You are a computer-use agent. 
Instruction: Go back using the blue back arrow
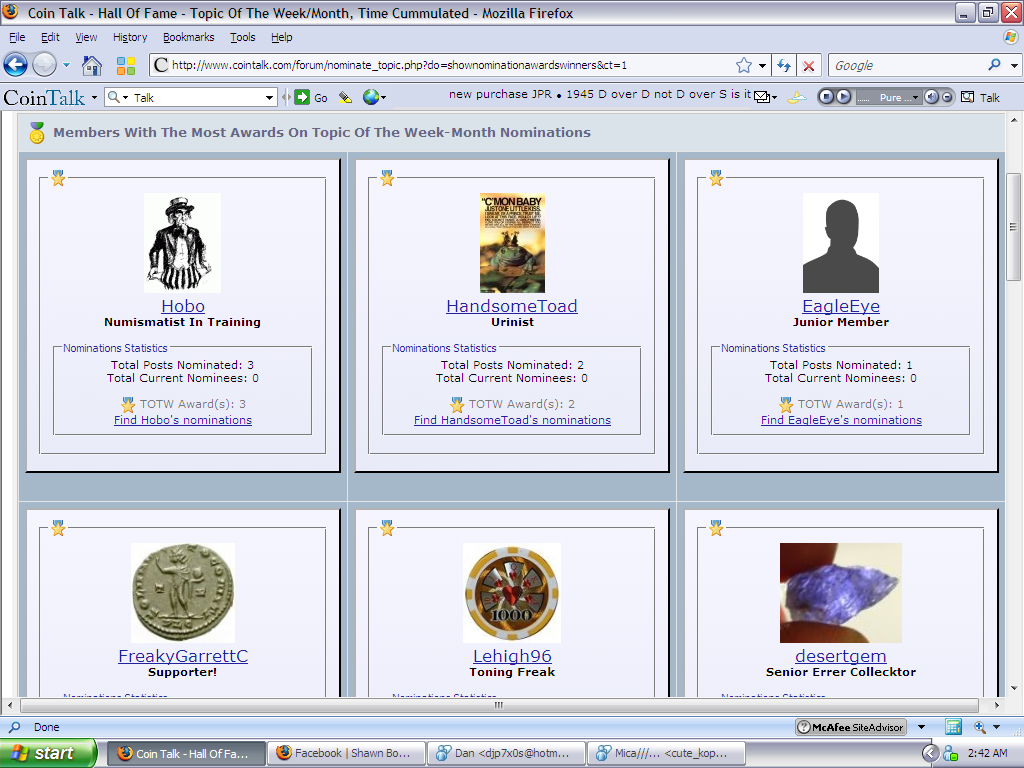click(16, 65)
